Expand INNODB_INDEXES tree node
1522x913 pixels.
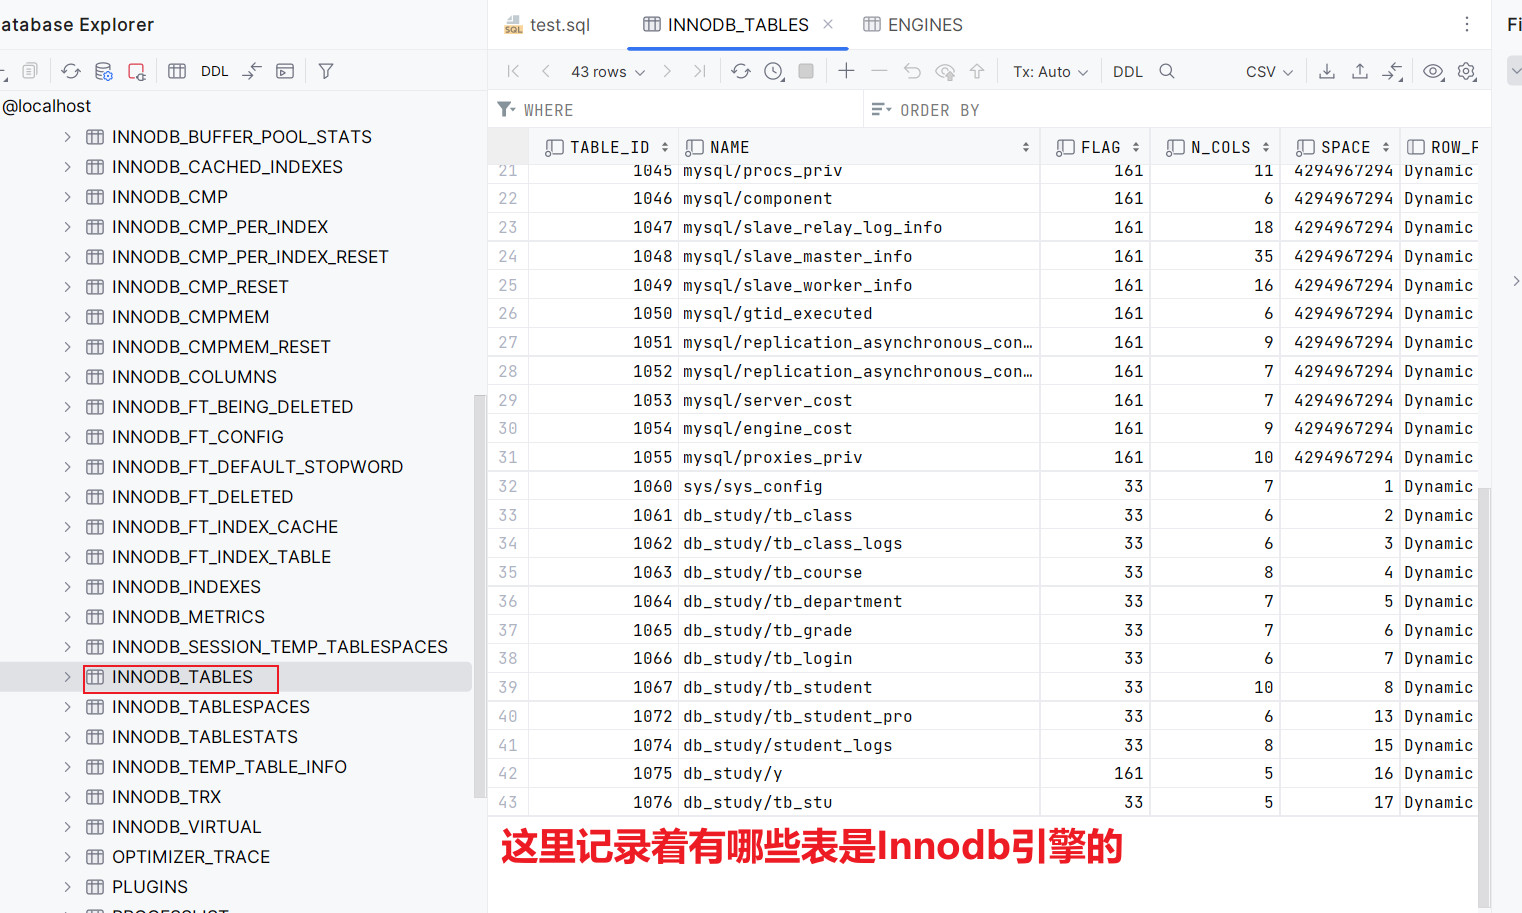point(67,587)
